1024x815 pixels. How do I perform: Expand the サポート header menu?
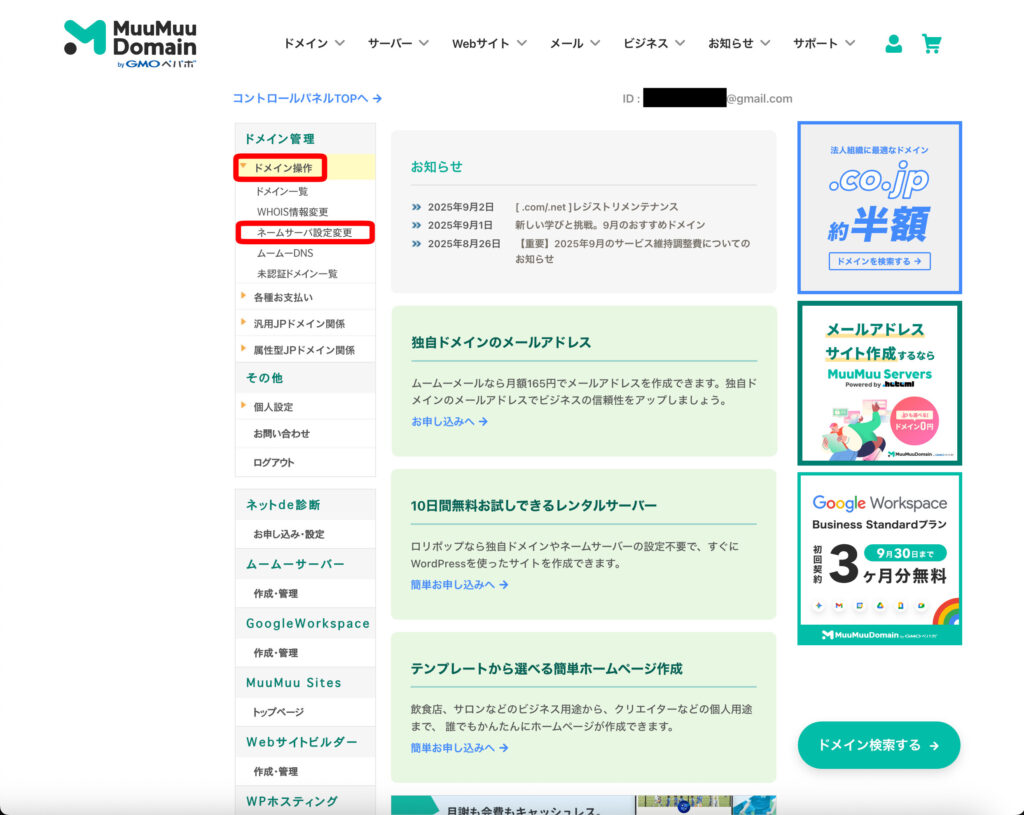pyautogui.click(x=824, y=44)
